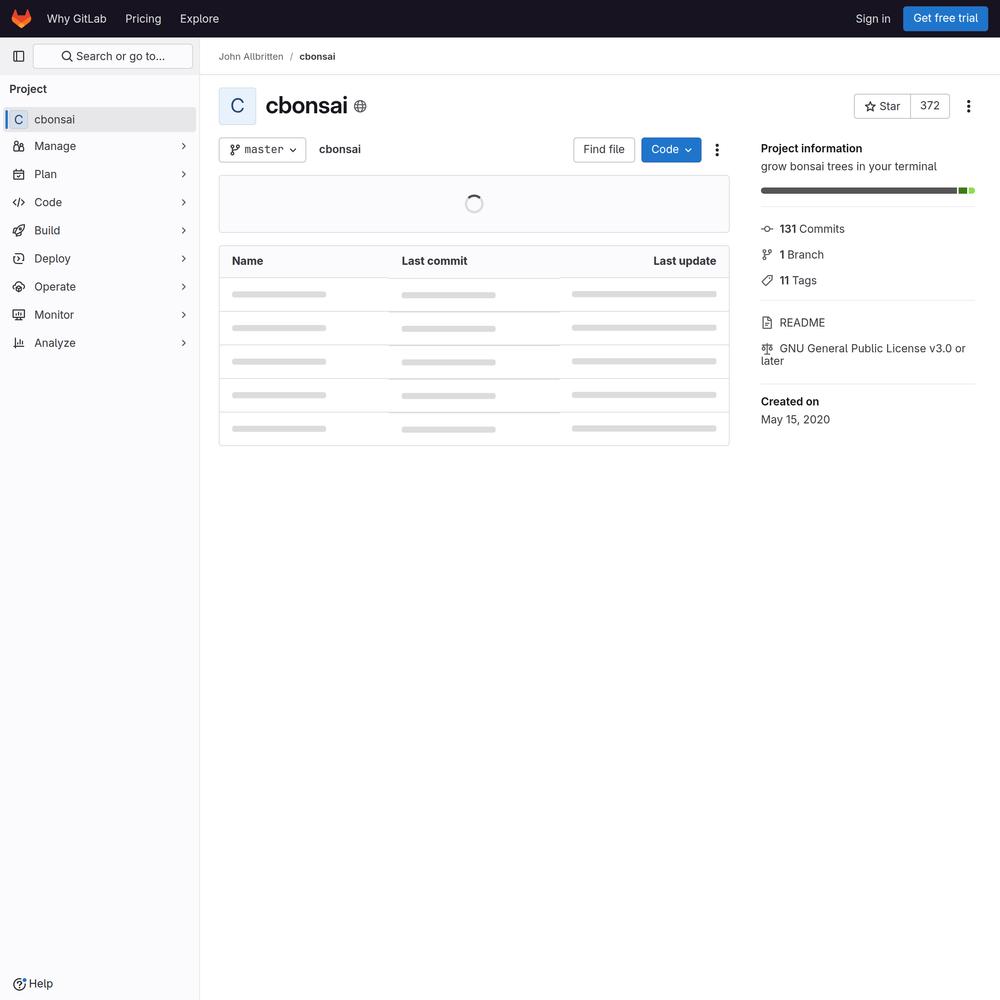Click the 'Created on' label
This screenshot has height=1000, width=1000.
pyautogui.click(x=790, y=401)
